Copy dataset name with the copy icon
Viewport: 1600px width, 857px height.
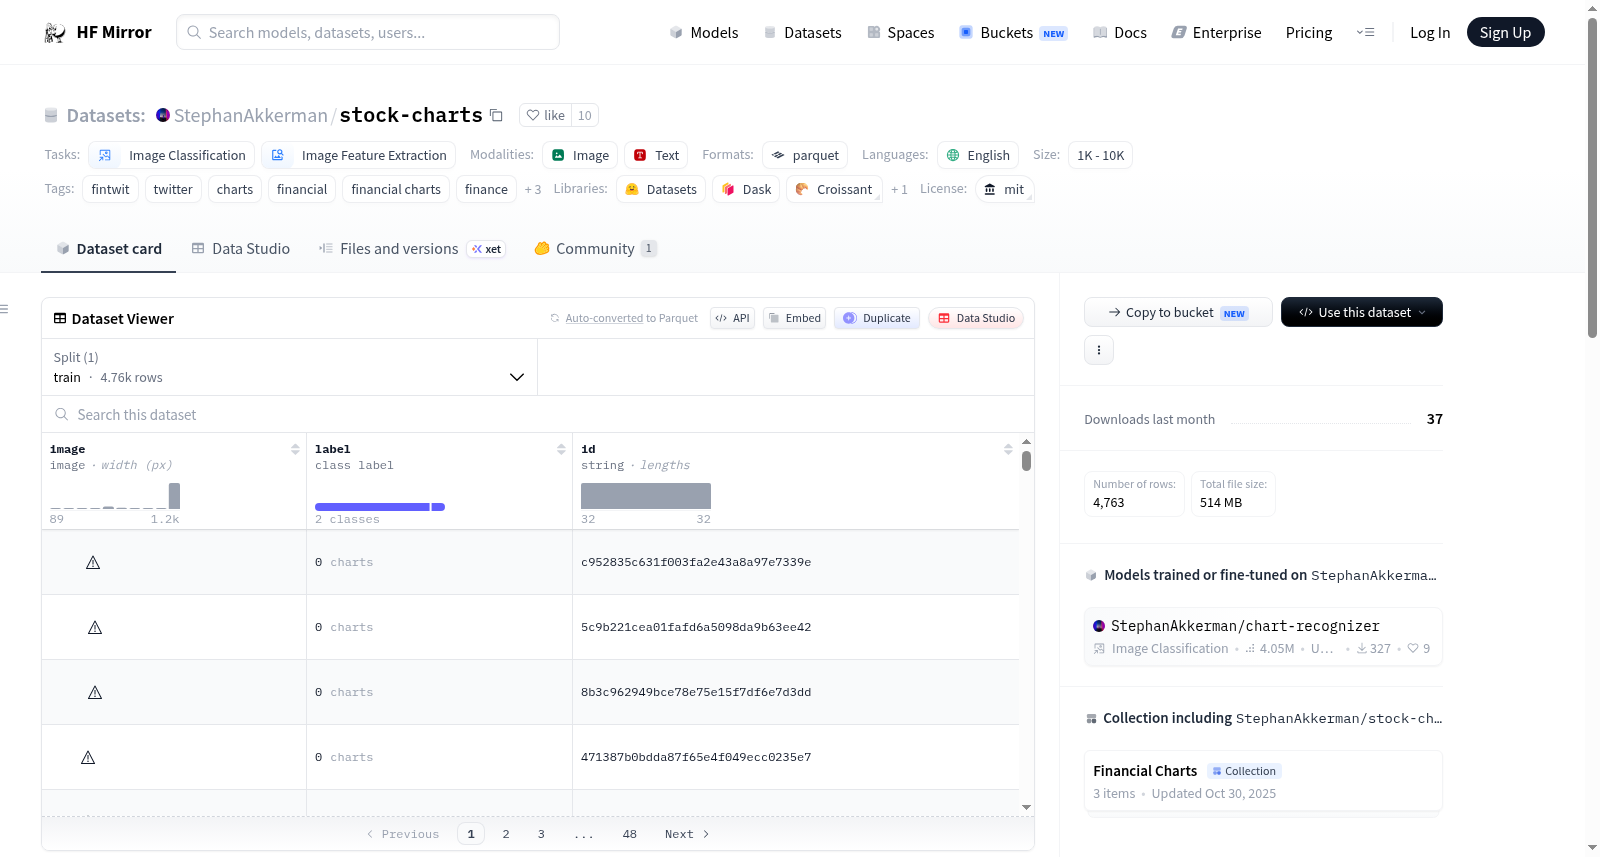click(496, 115)
